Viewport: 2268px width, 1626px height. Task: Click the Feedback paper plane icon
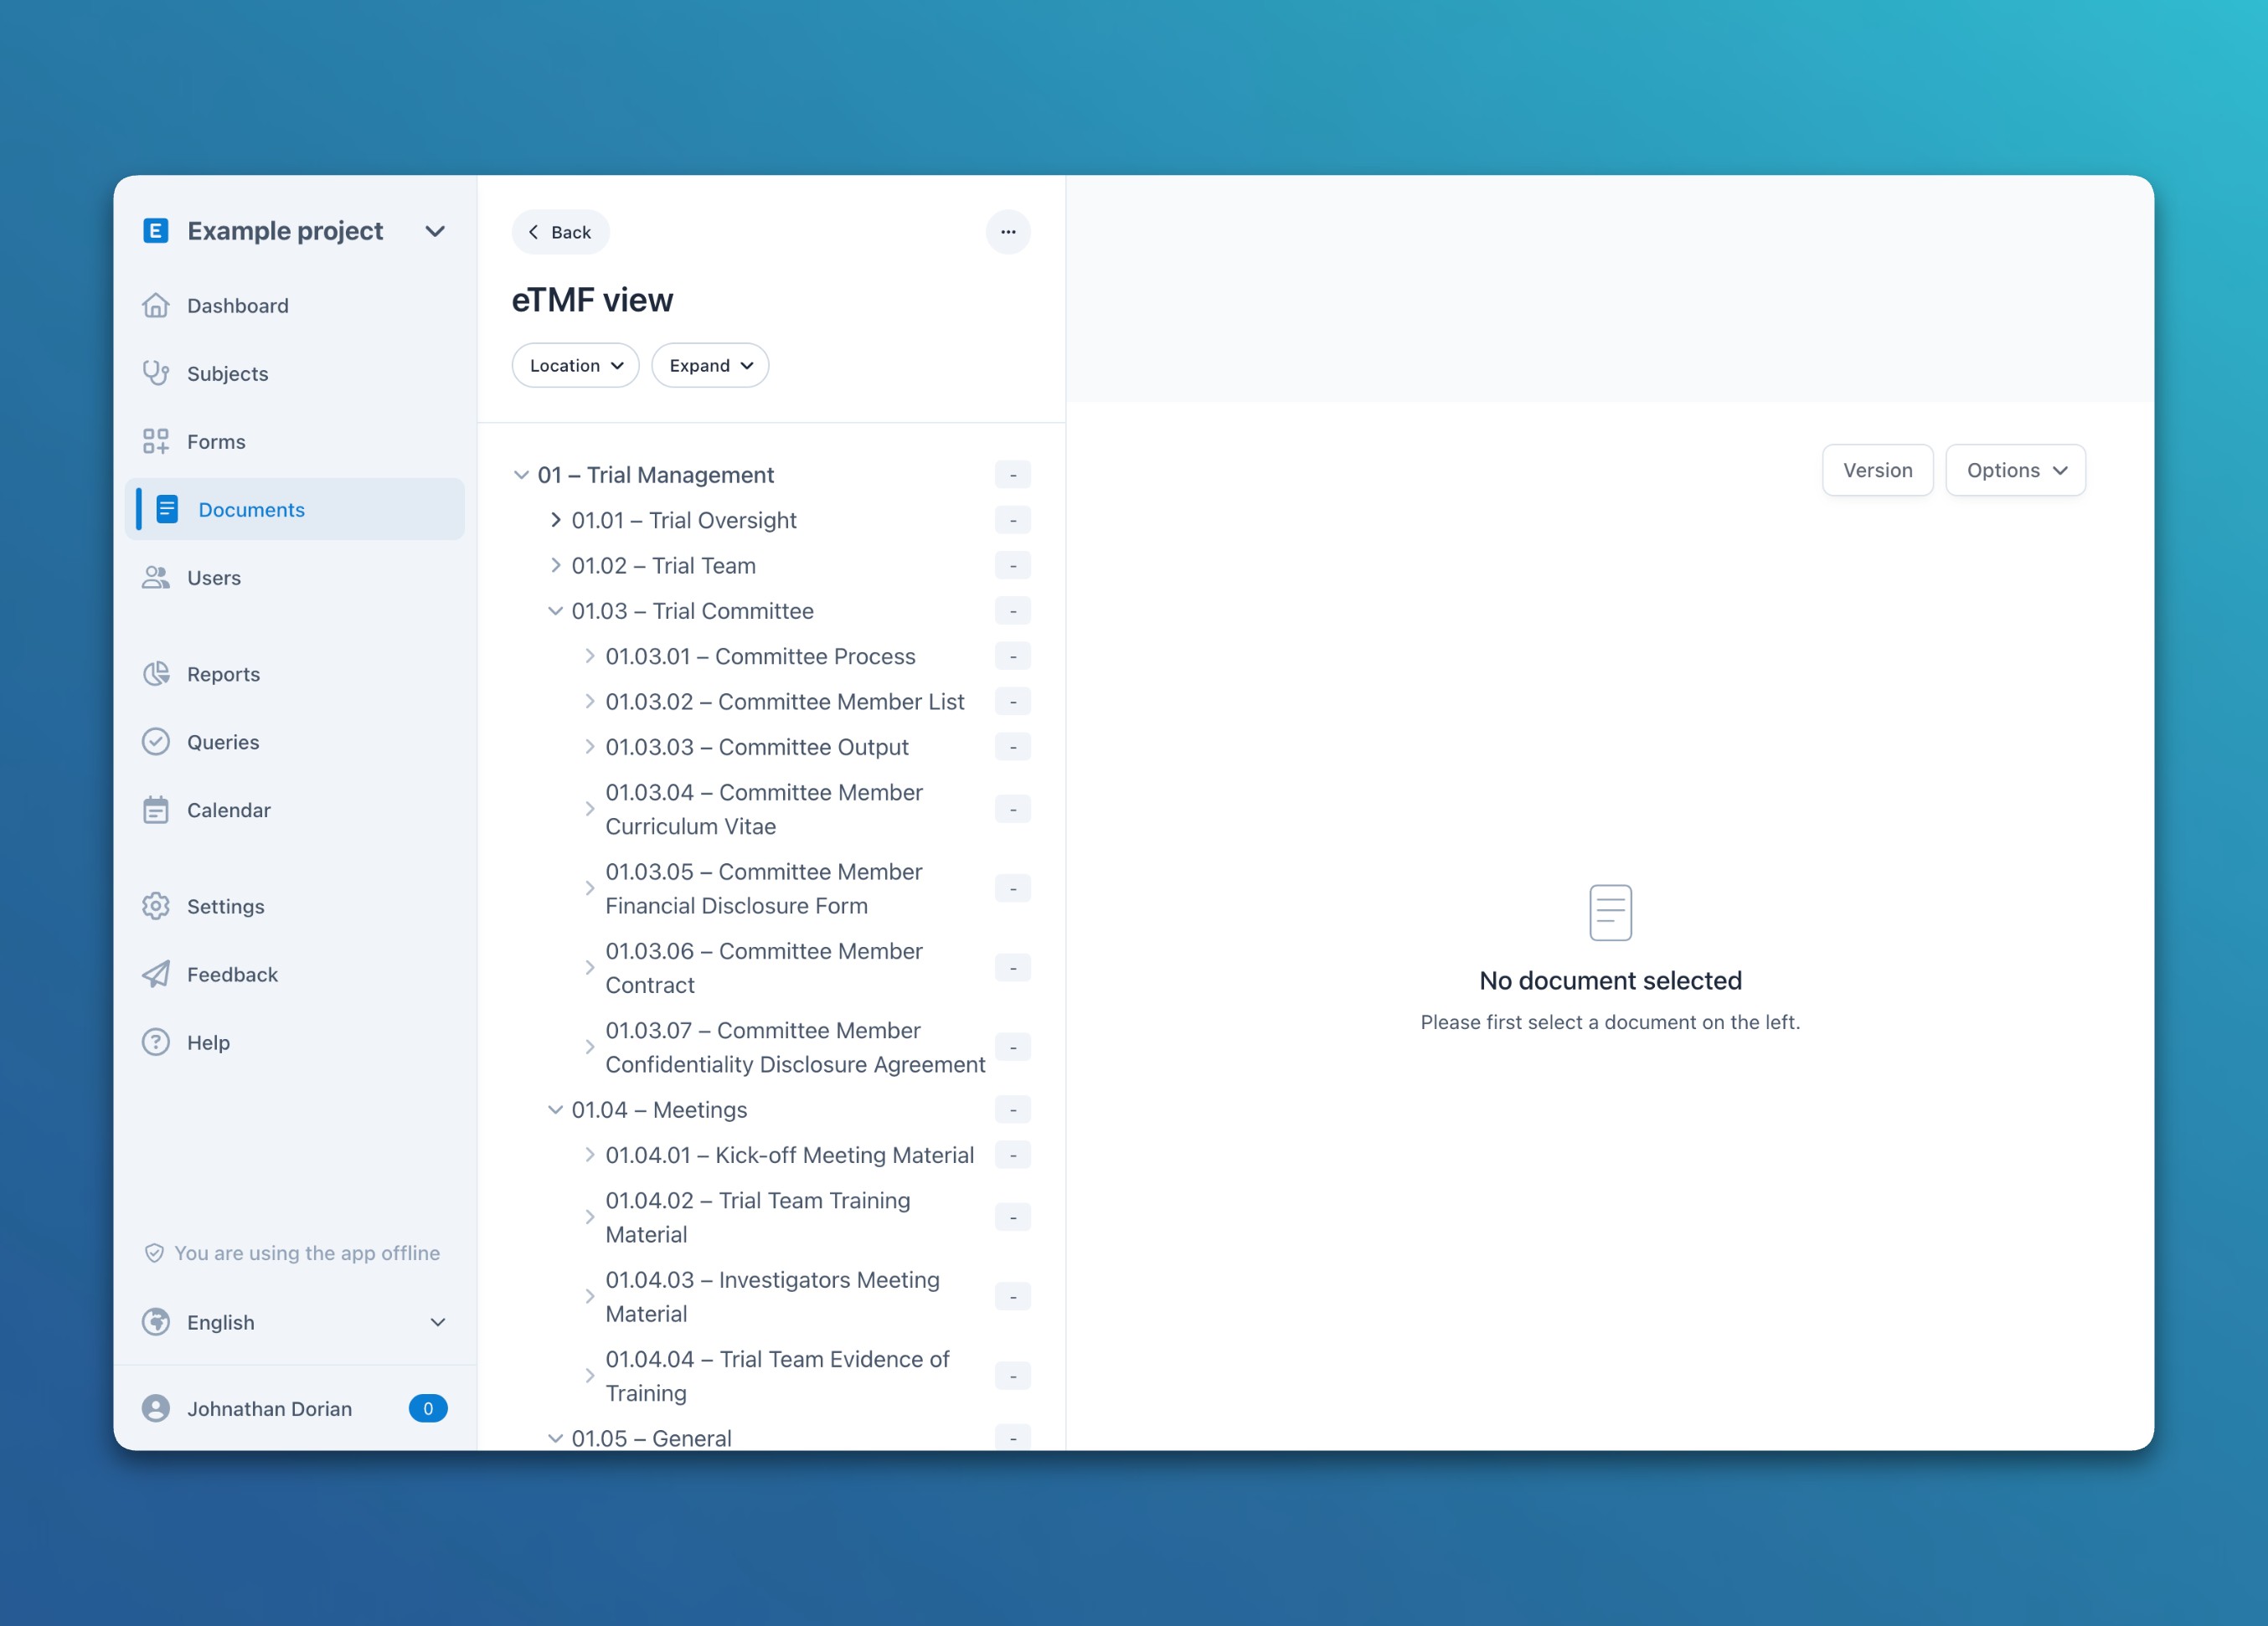[156, 974]
